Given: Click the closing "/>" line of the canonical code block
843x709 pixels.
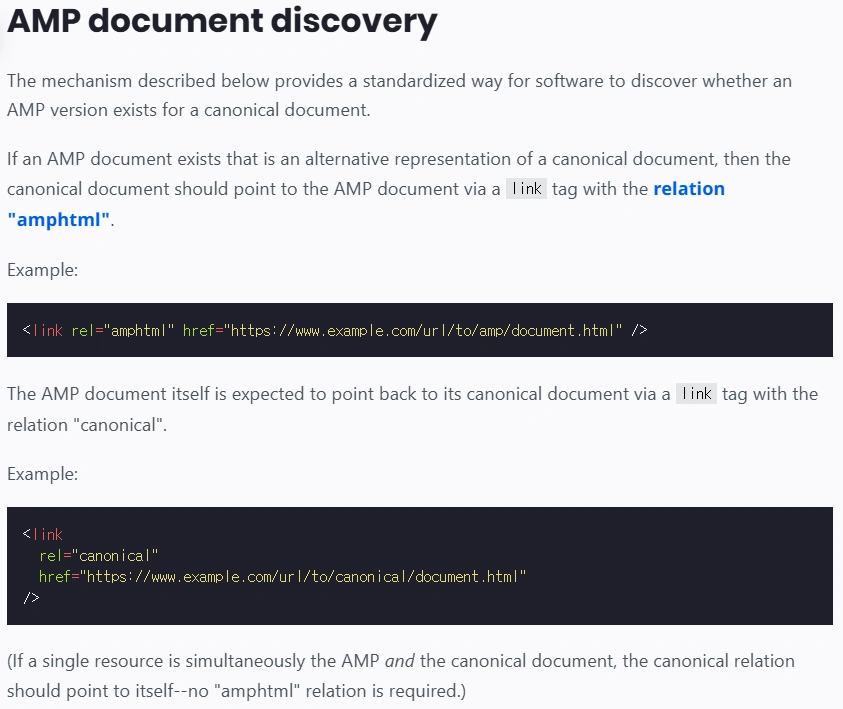Looking at the screenshot, I should (31, 597).
